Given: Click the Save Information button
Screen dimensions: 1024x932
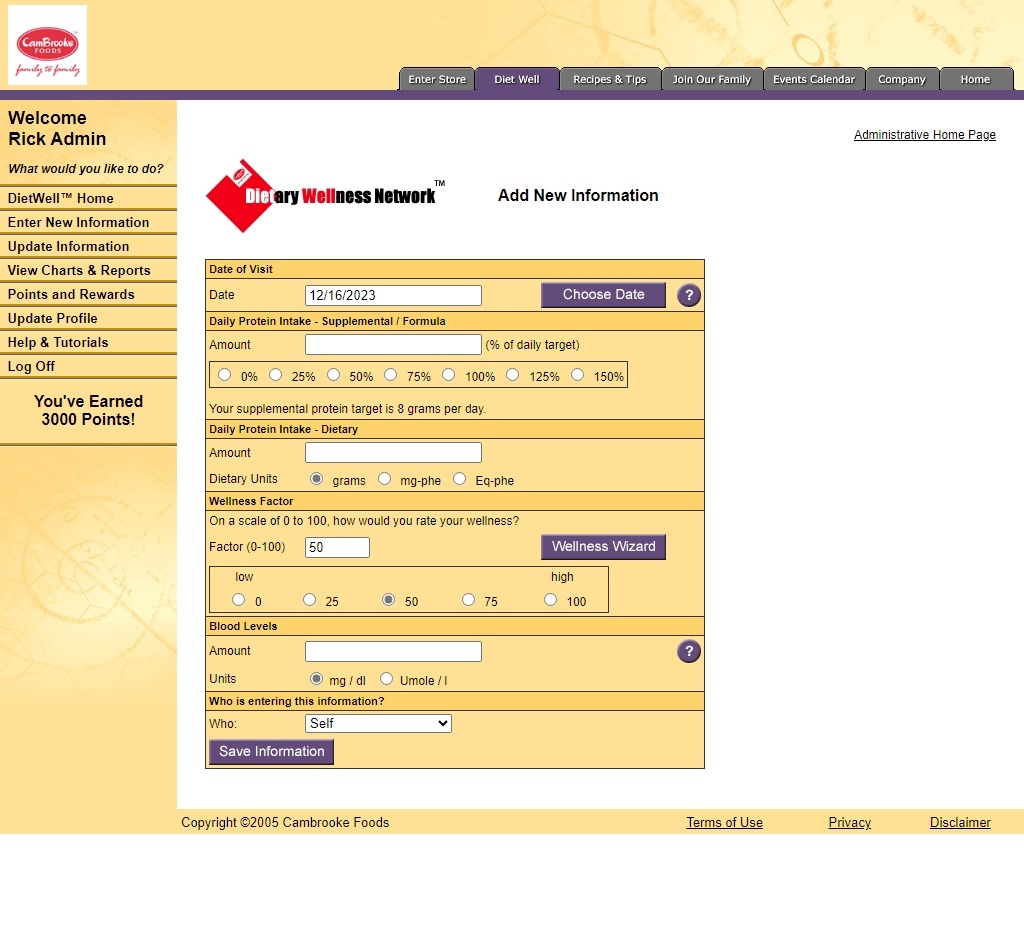Looking at the screenshot, I should click(x=271, y=752).
